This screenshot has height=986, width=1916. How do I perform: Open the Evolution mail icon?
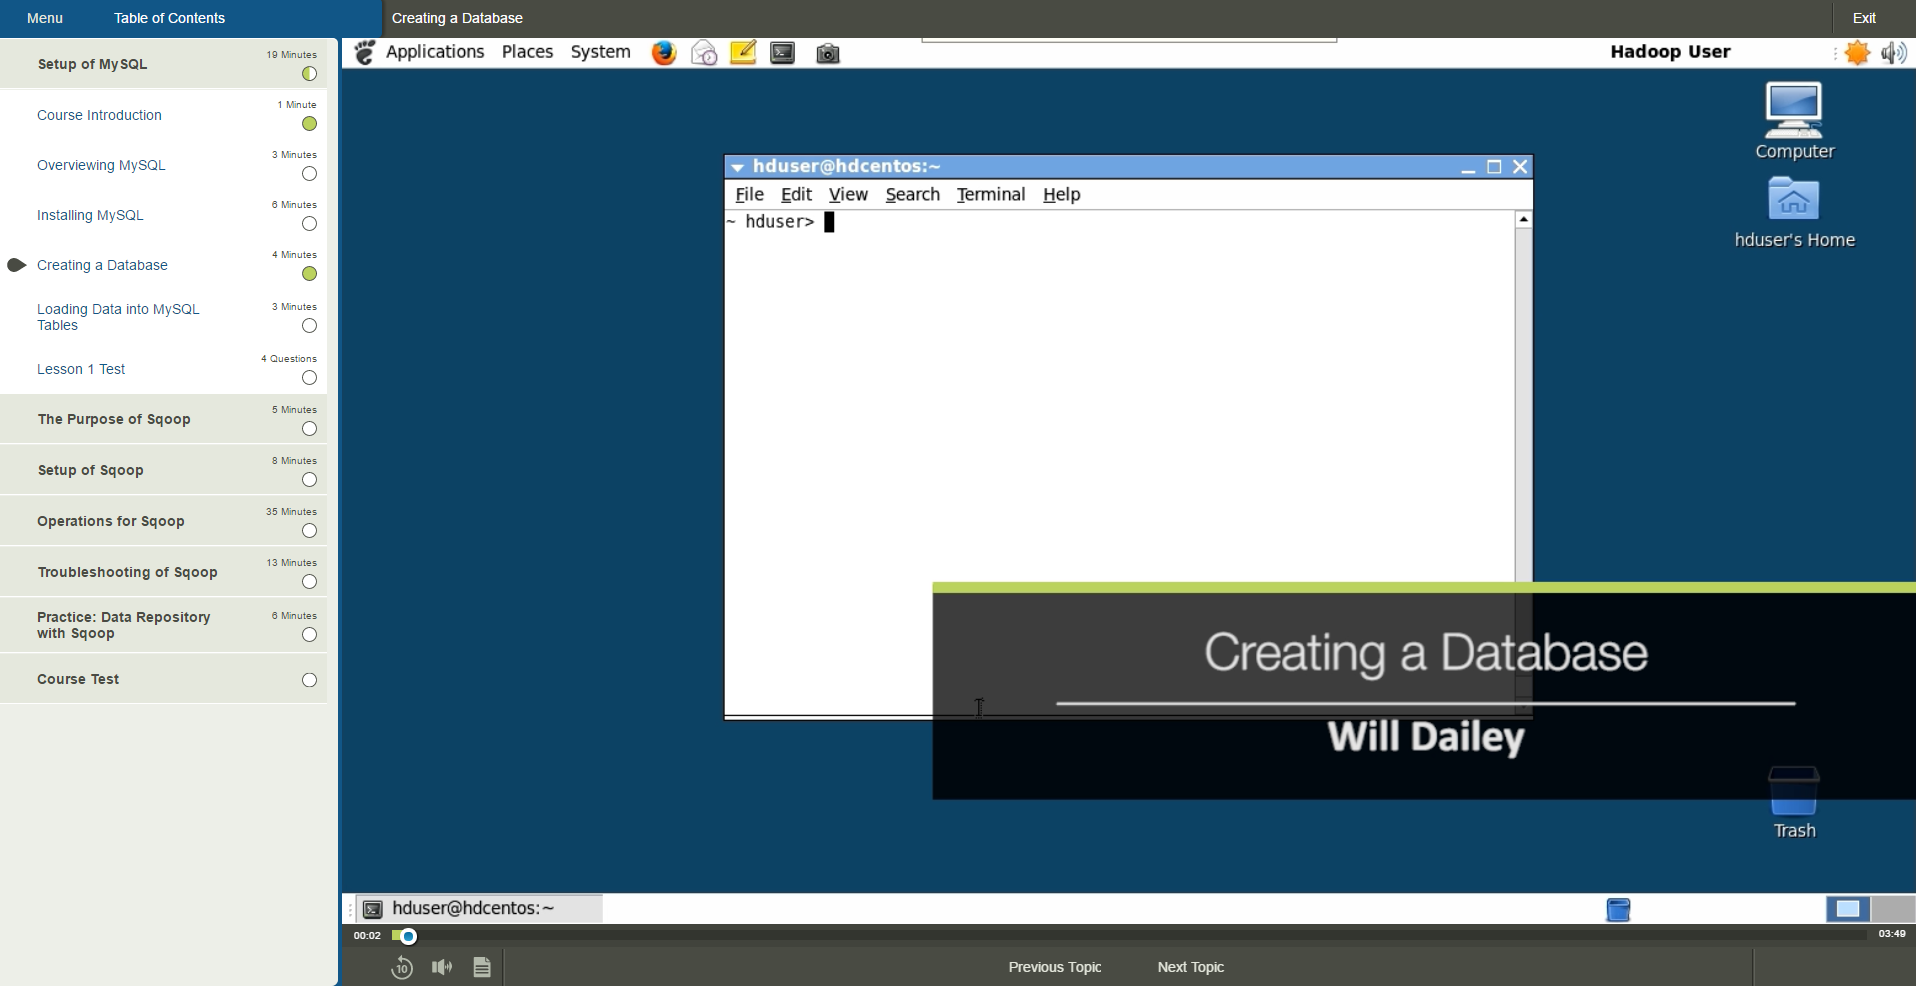tap(704, 53)
